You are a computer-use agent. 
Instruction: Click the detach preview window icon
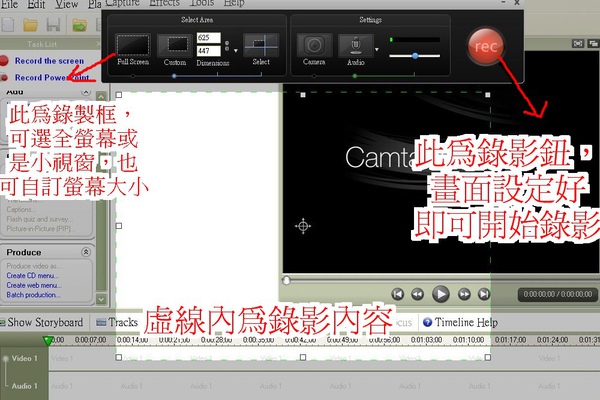pos(593,44)
